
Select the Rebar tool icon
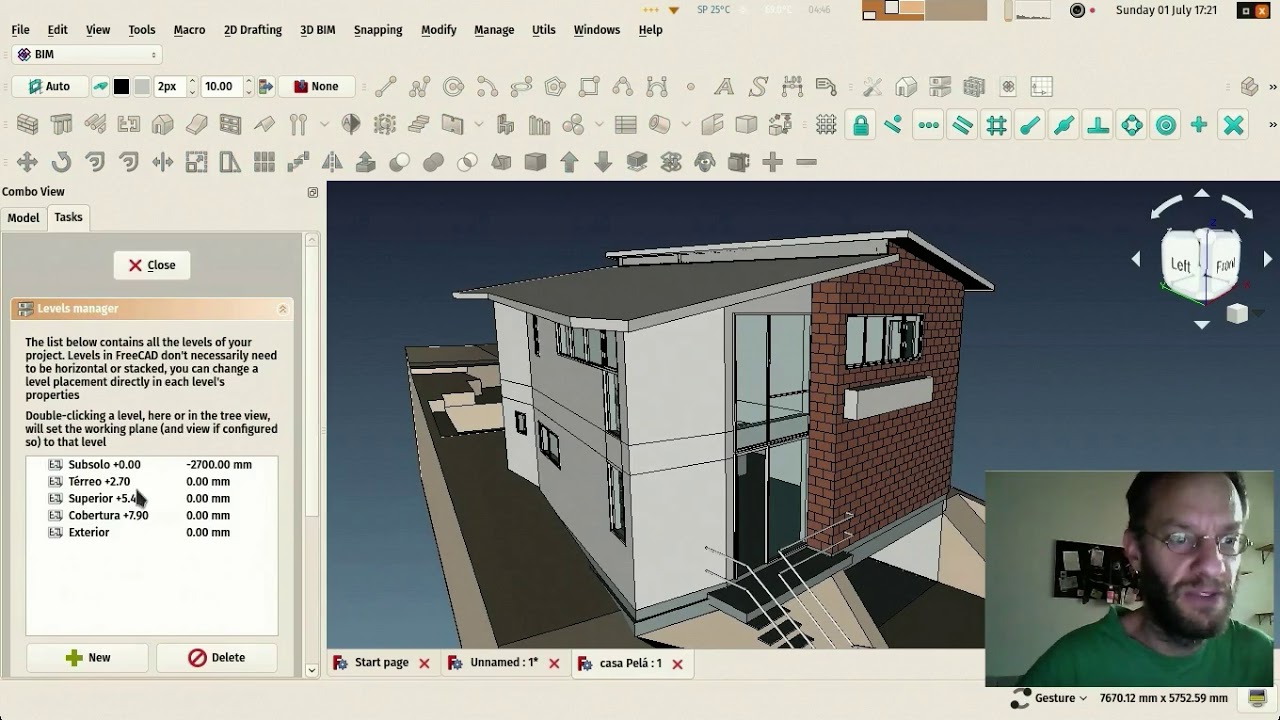pyautogui.click(x=95, y=125)
